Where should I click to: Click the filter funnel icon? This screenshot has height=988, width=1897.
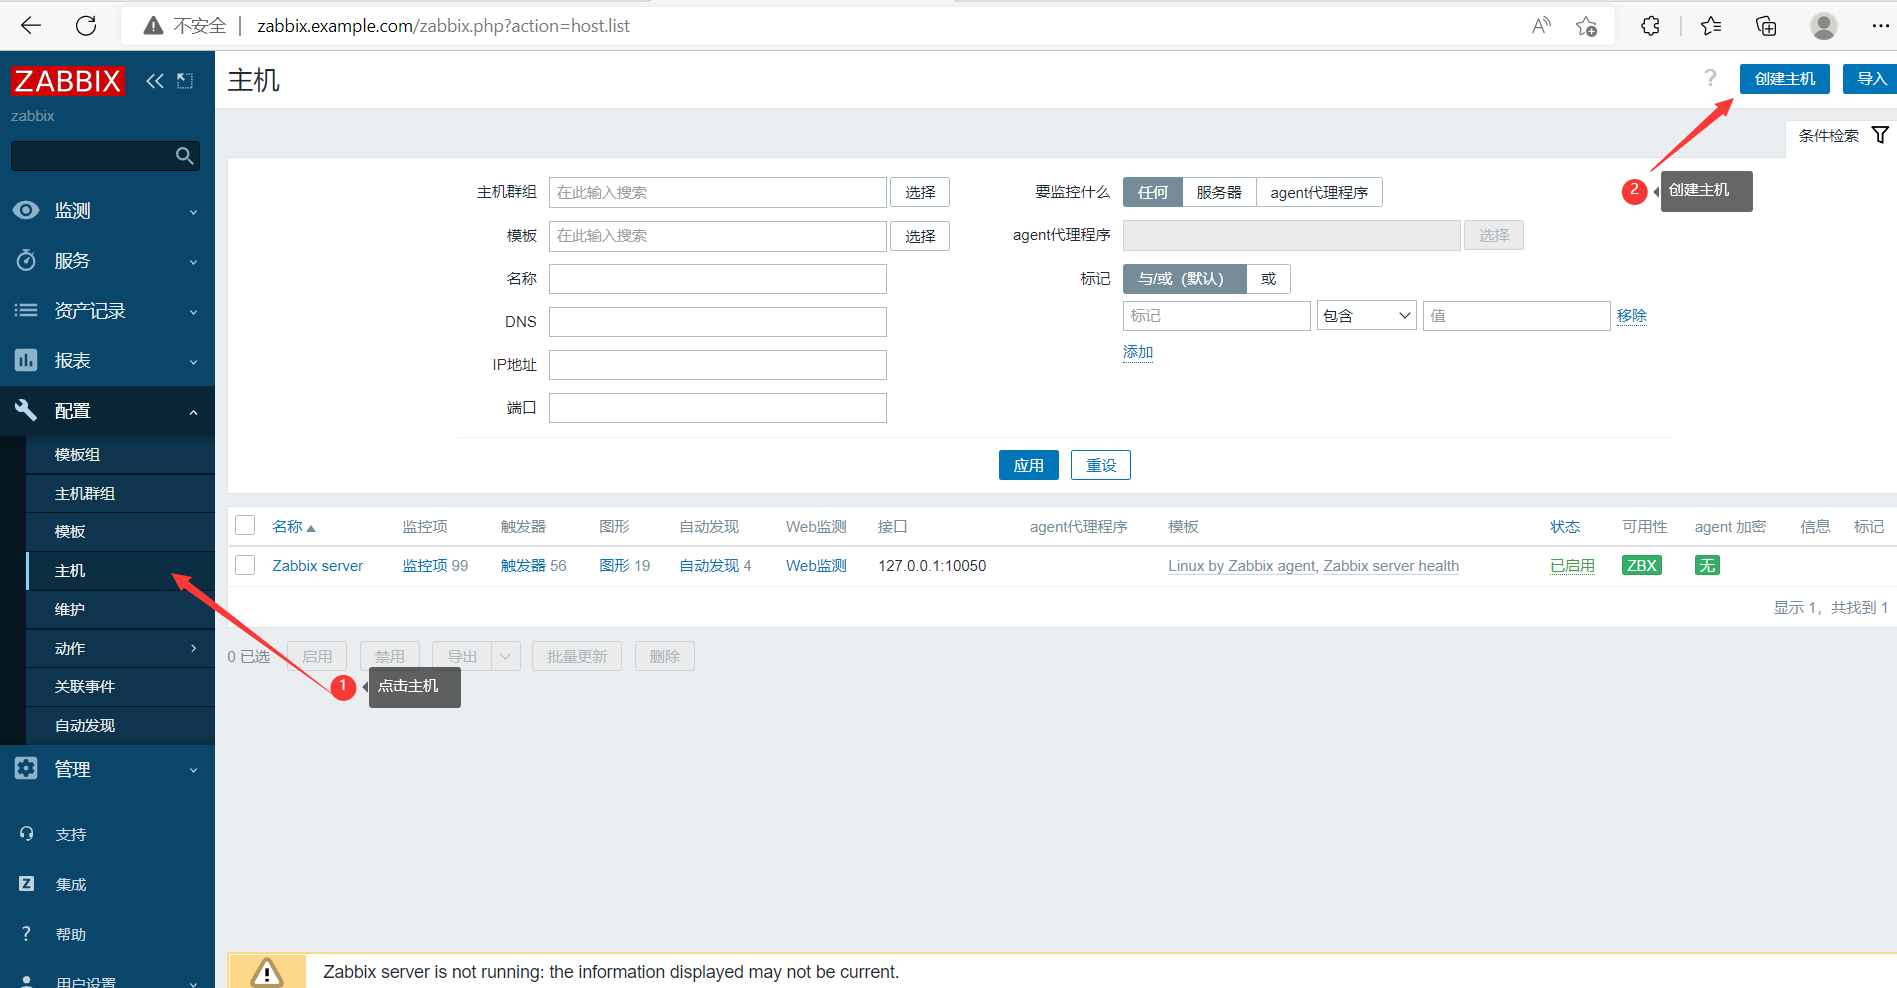(x=1880, y=135)
